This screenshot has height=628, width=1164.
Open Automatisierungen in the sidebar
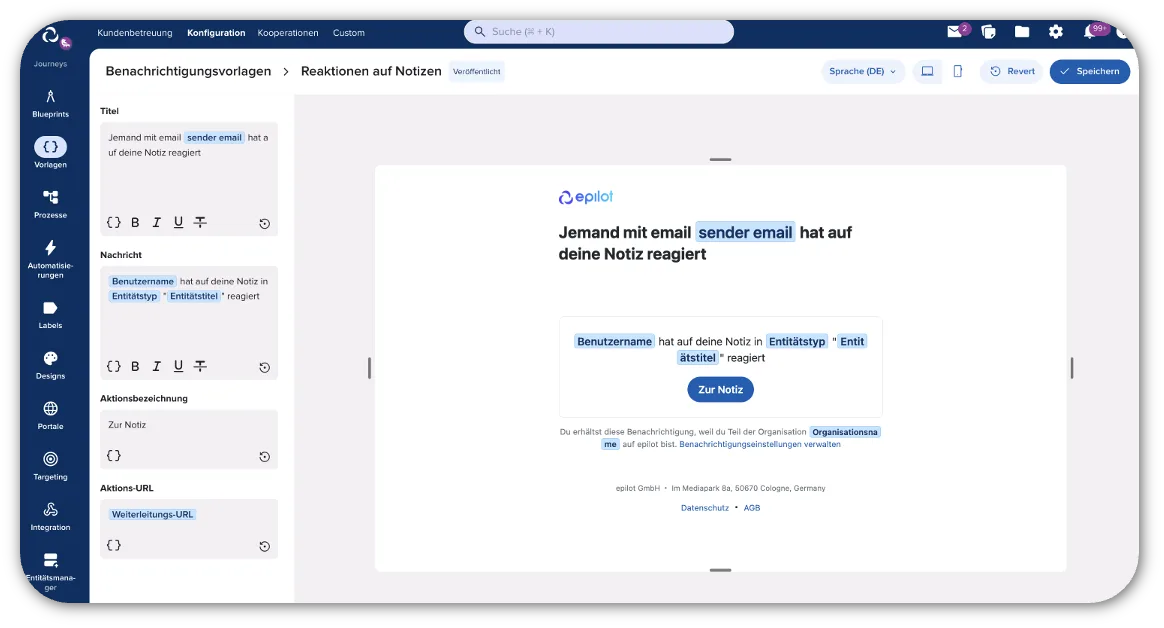tap(50, 259)
